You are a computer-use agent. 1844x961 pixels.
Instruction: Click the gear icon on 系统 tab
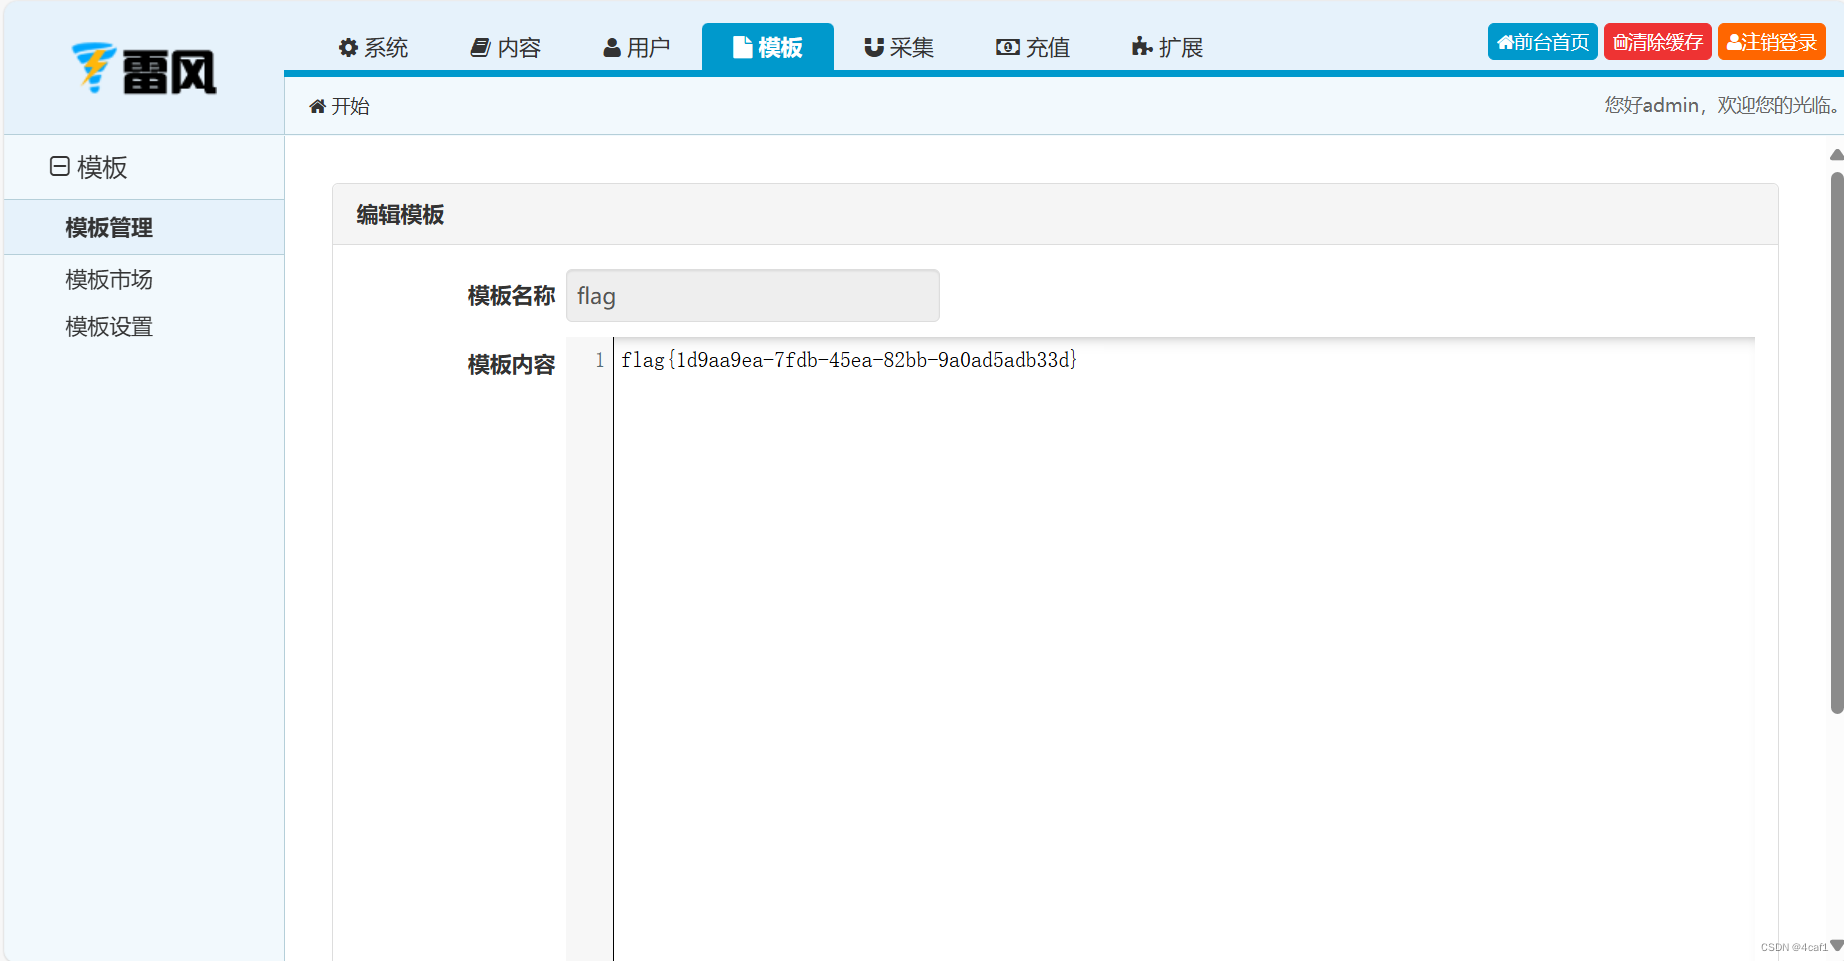coord(348,47)
